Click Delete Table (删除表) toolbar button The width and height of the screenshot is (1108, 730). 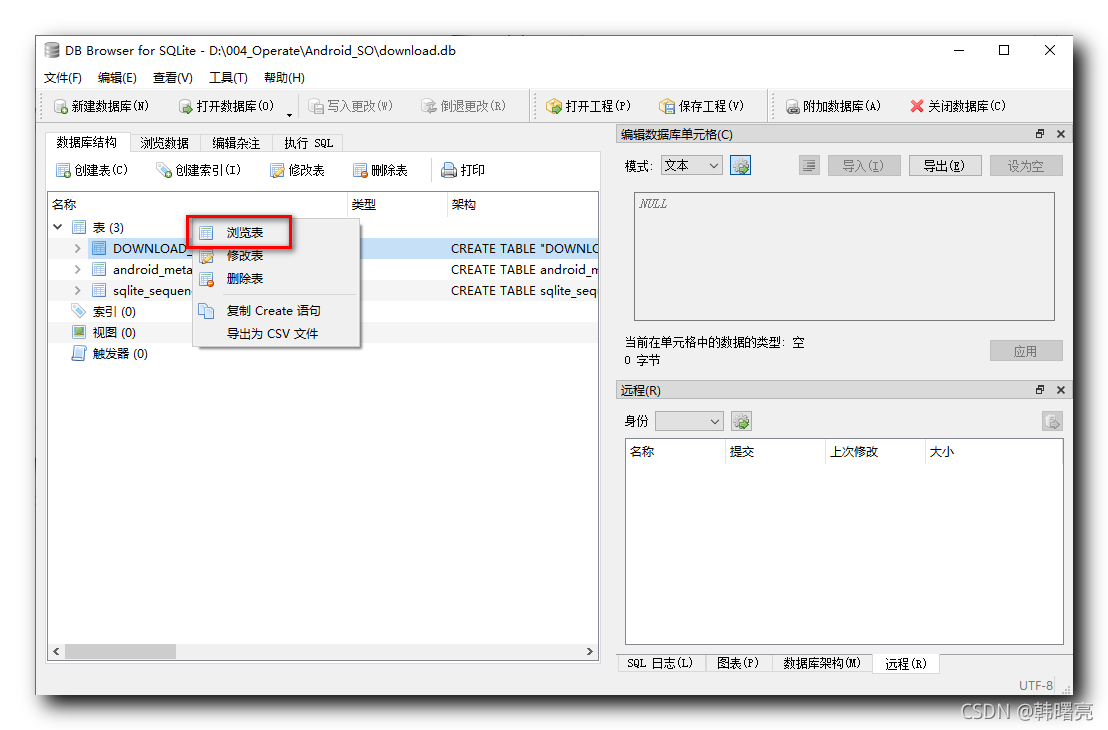tap(380, 170)
